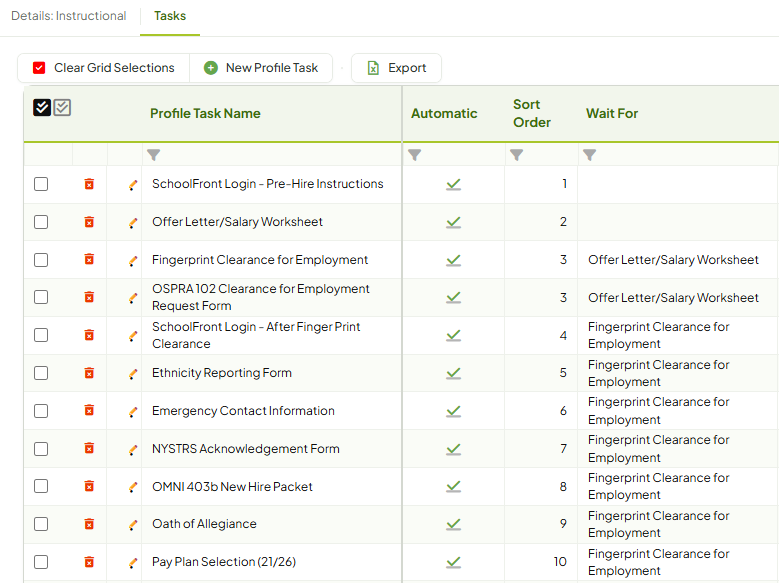Delete the NYSTRS Acknowledgement Form task
Screen dimensions: 779x583
coord(89,448)
